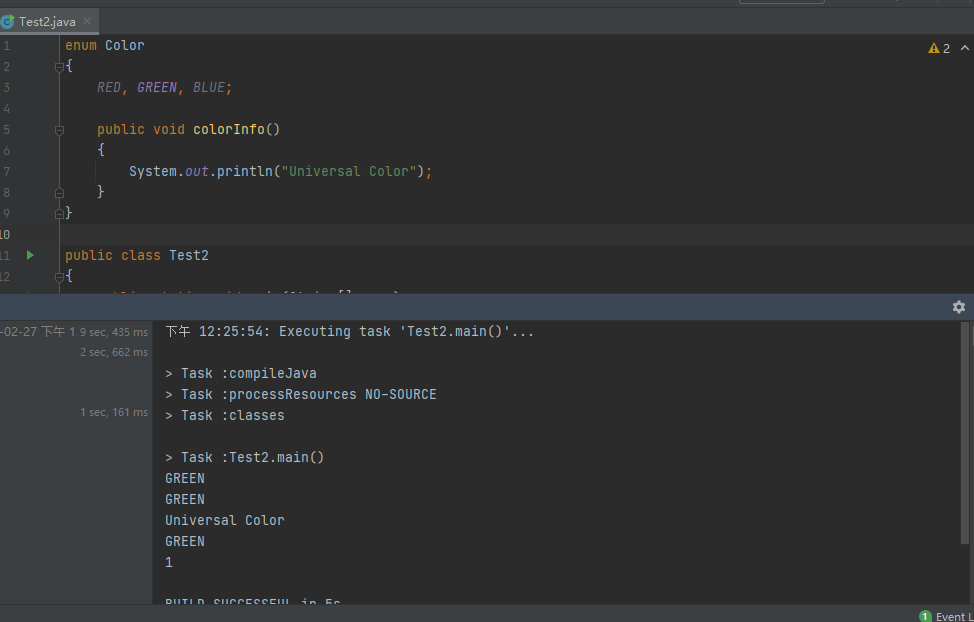
Task: Run Test2 using the green gutter arrow
Action: click(x=30, y=255)
